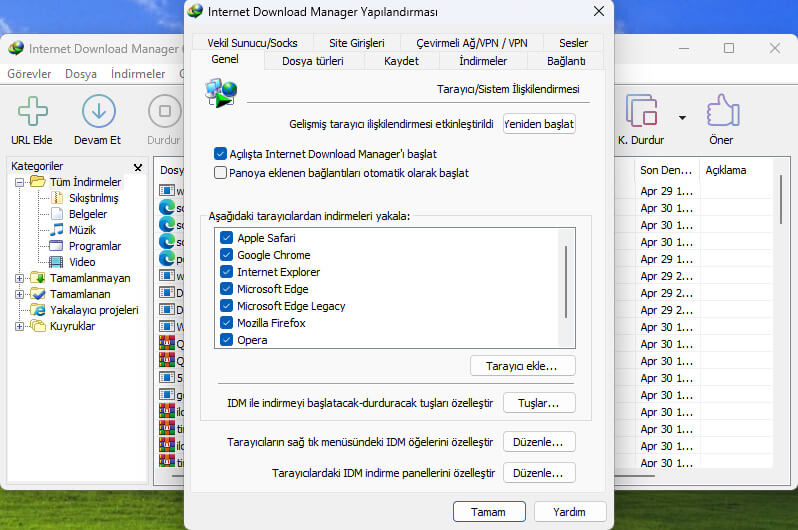Open the Görevler menu in main window
Viewport: 798px width, 530px height.
[x=29, y=74]
